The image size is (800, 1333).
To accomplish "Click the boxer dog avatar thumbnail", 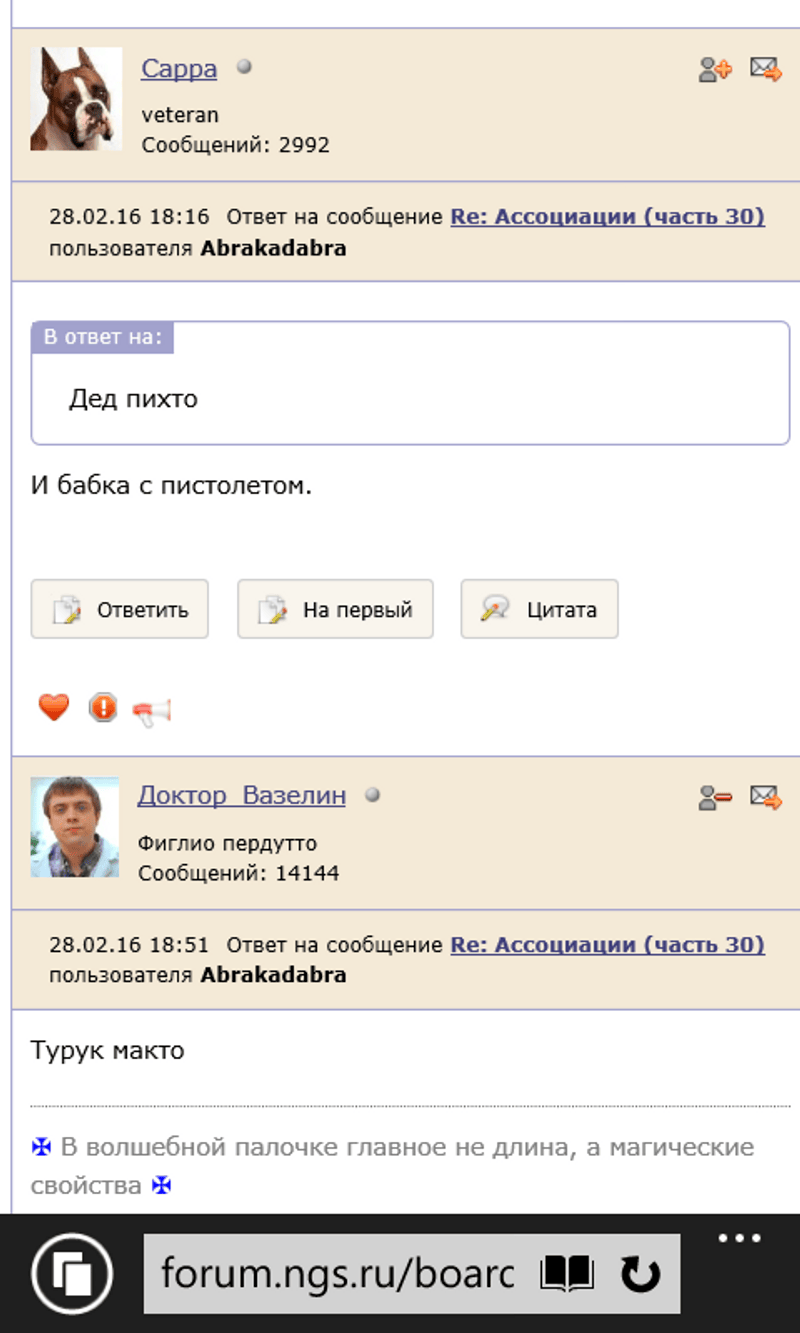I will pos(76,100).
